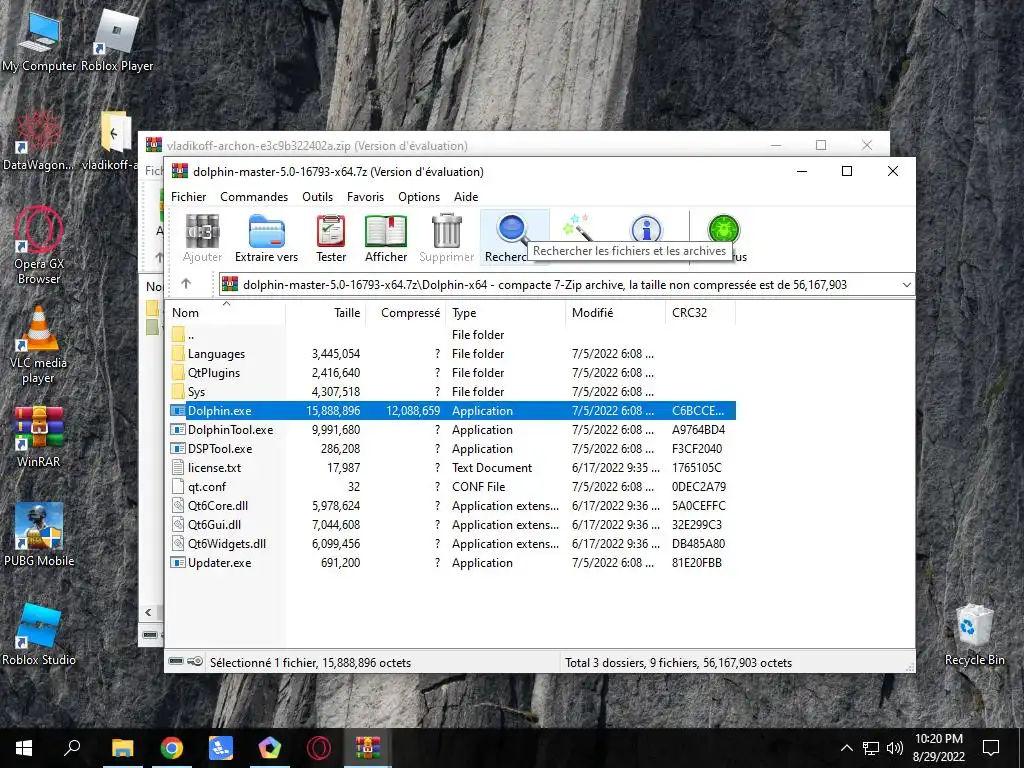Select the WinRAR desktop shortcut
This screenshot has height=768, width=1024.
click(x=39, y=436)
